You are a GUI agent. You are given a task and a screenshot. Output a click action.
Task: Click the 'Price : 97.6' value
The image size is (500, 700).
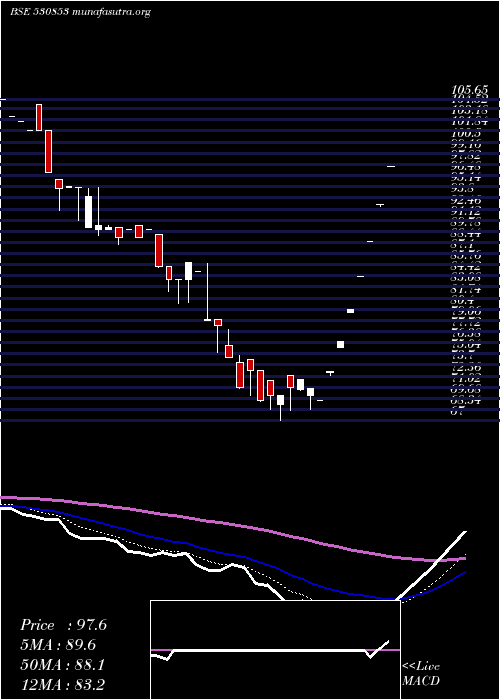(63, 625)
